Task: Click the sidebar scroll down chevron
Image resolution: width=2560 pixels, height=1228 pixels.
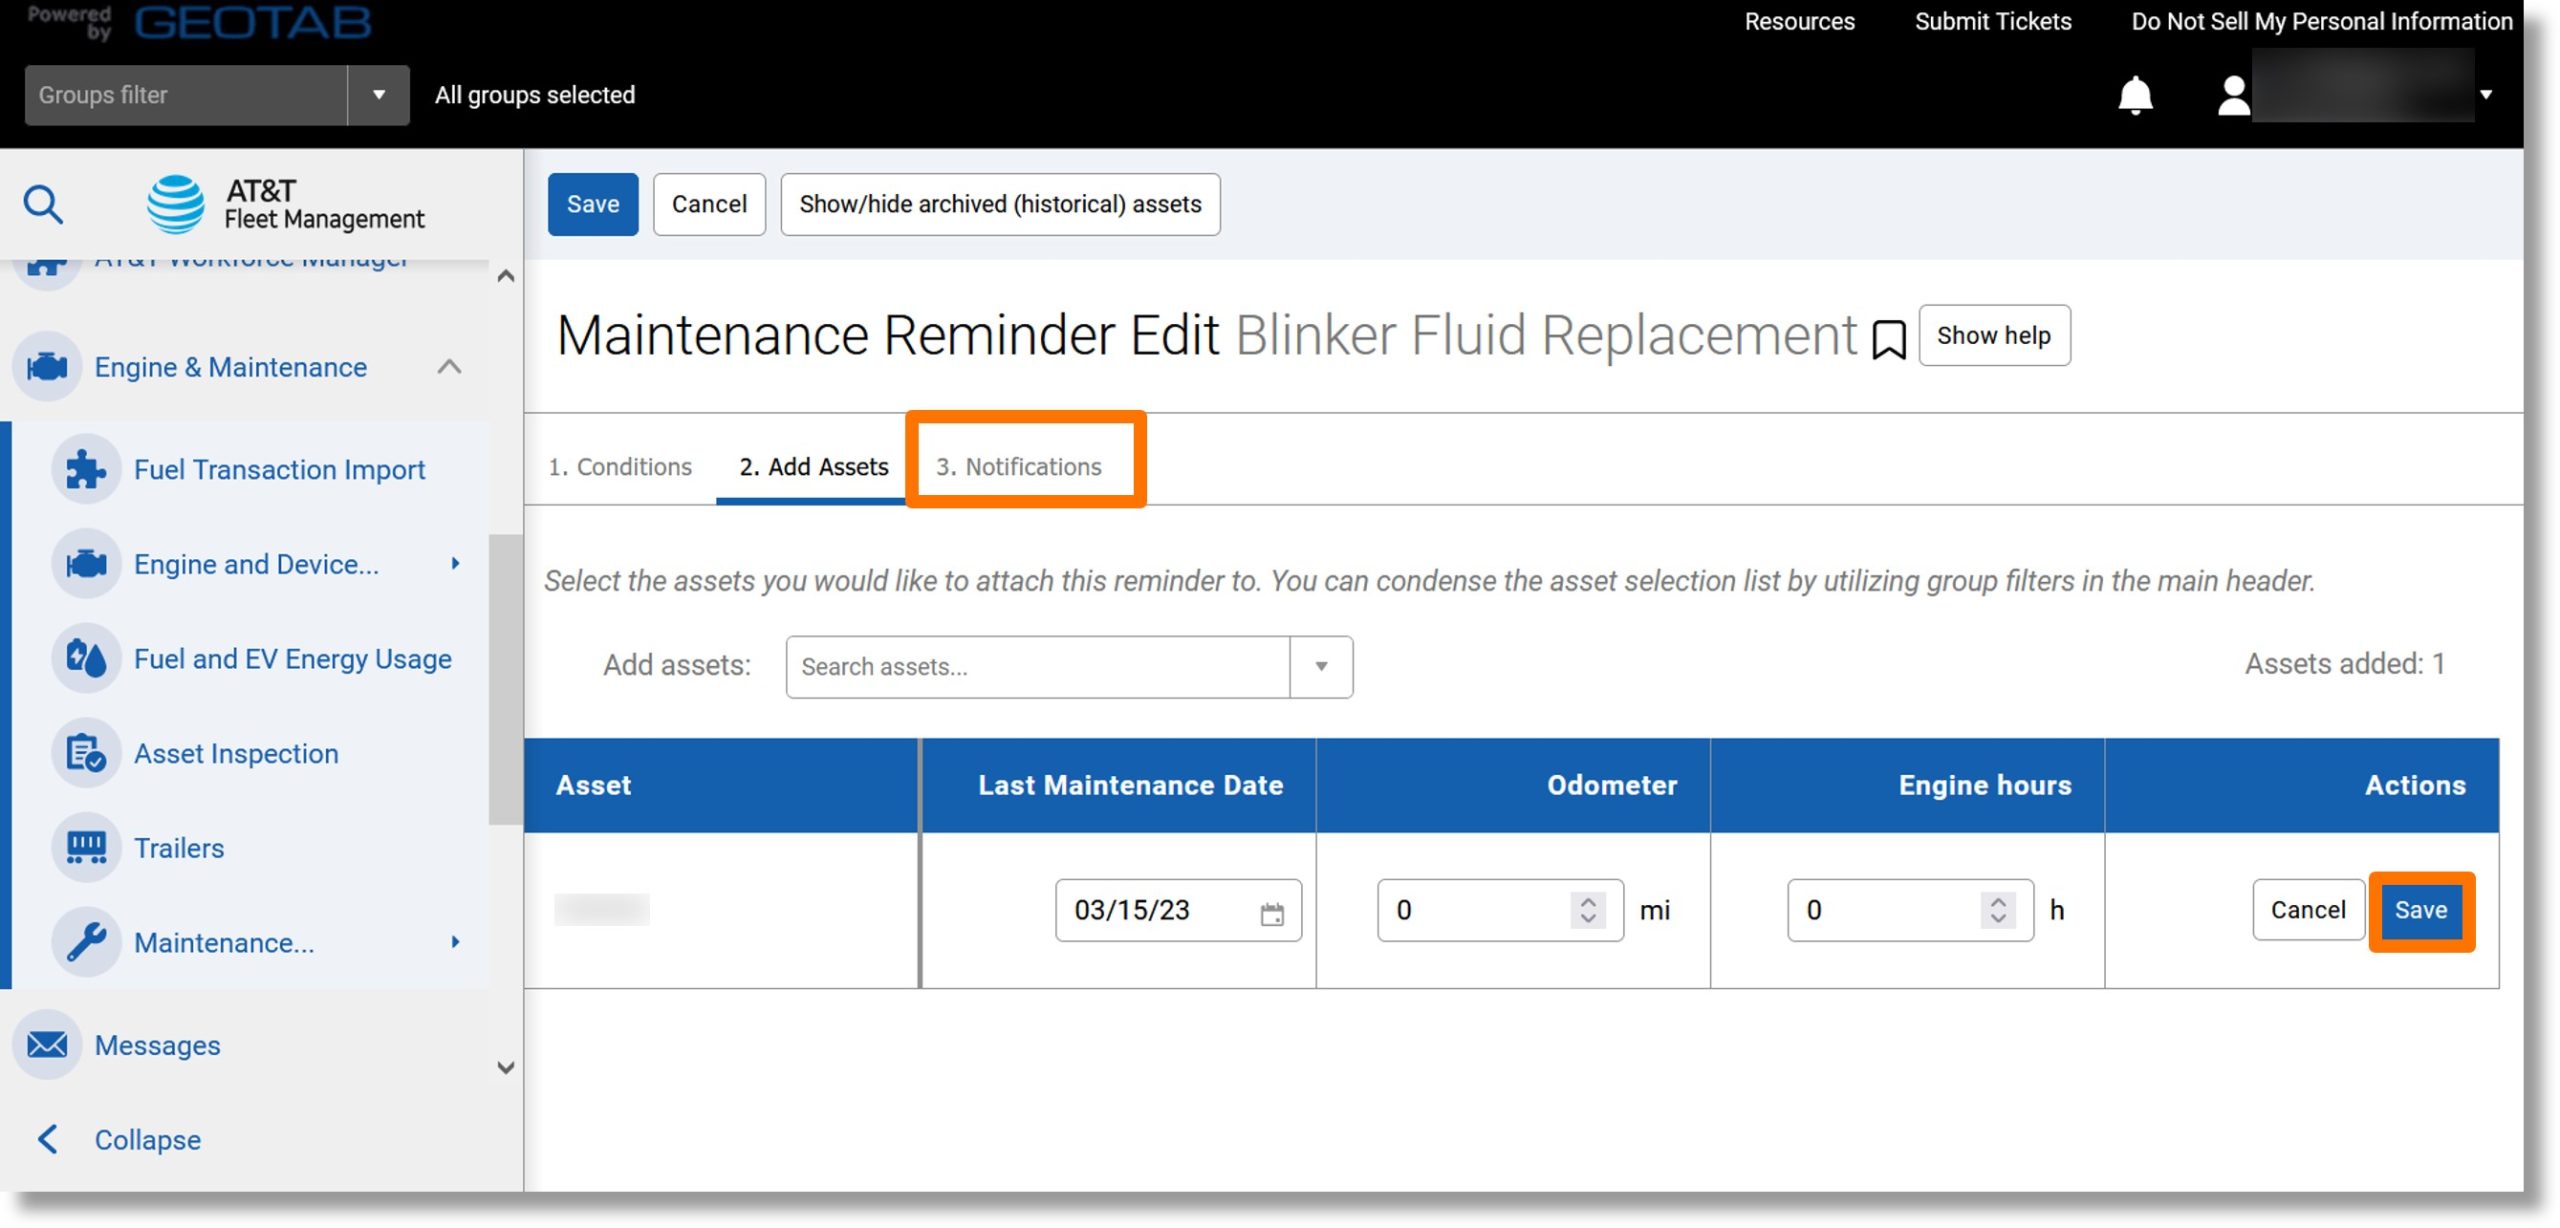Action: (506, 1067)
